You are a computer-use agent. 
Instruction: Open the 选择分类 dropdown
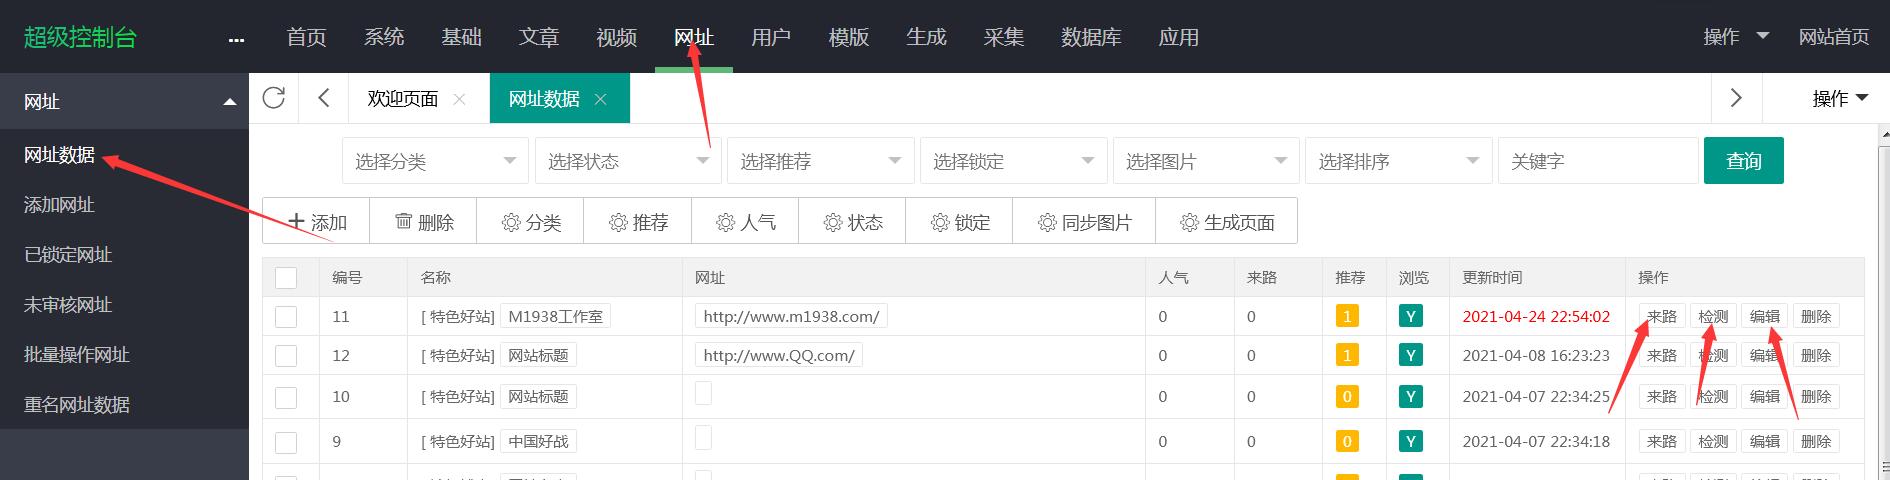(x=435, y=161)
